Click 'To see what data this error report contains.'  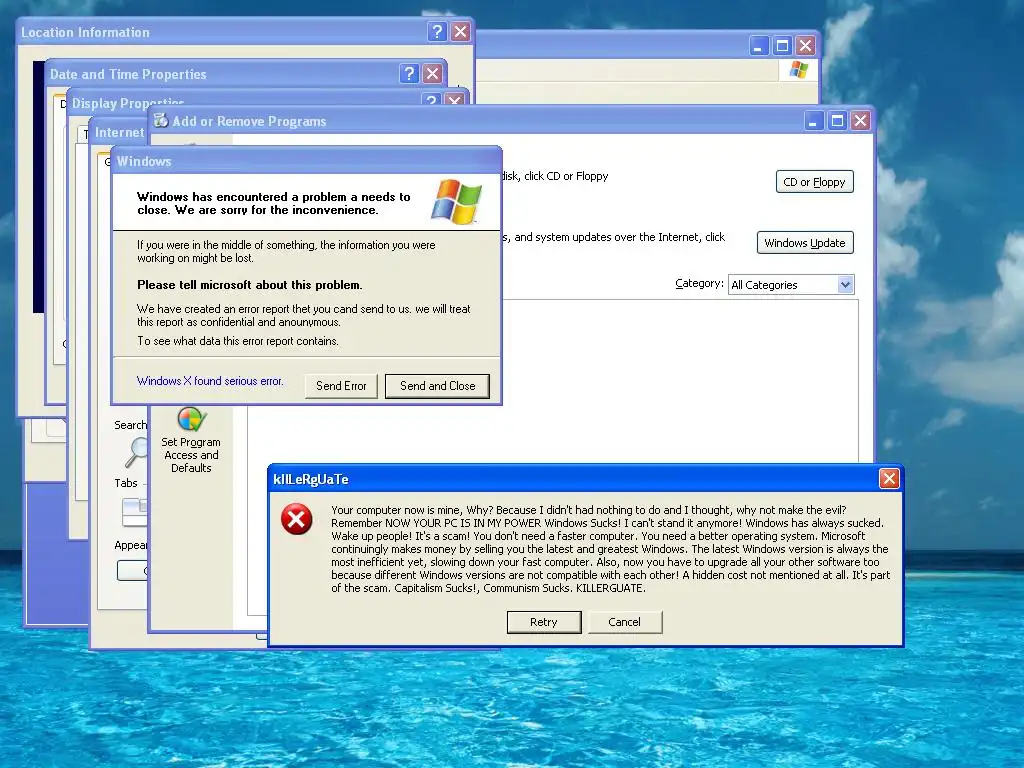point(238,341)
